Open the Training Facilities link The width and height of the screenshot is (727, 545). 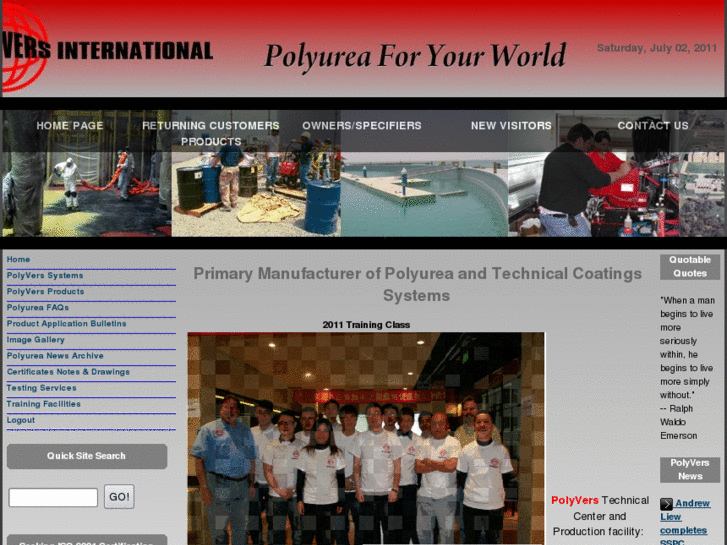click(x=44, y=404)
